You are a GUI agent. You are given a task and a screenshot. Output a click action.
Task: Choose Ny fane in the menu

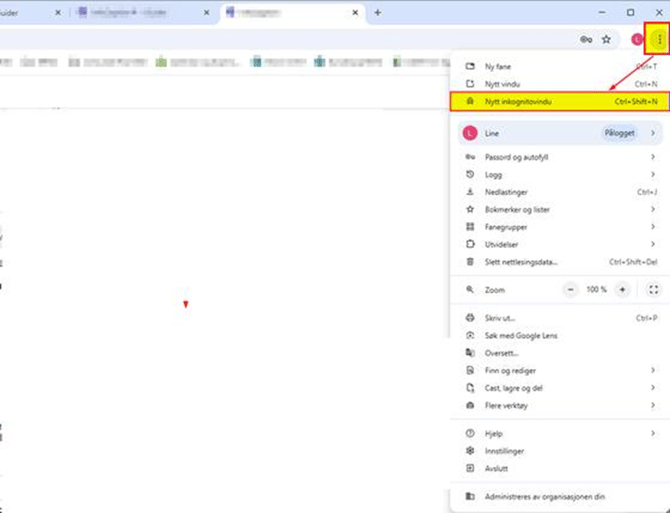(500, 66)
